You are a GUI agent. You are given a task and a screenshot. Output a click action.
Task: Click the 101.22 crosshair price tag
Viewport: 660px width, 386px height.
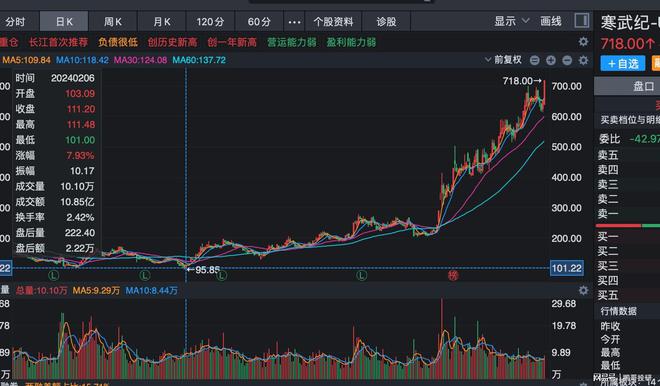click(567, 268)
